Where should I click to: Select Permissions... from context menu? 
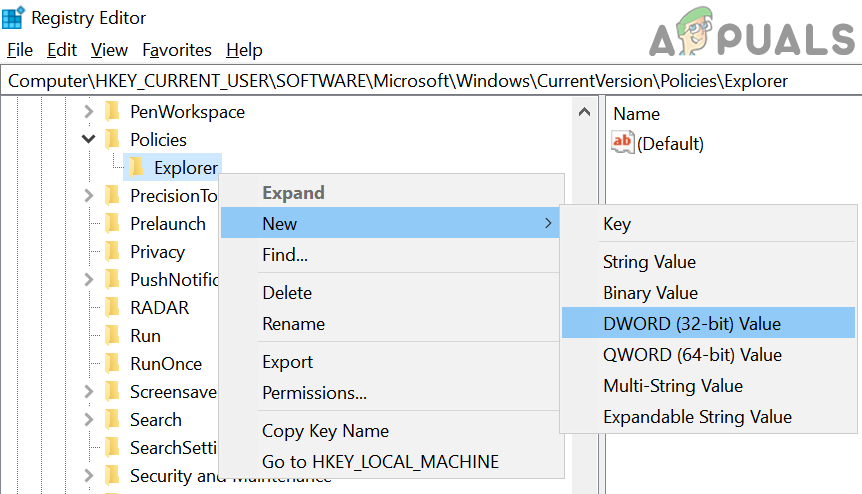click(x=314, y=393)
